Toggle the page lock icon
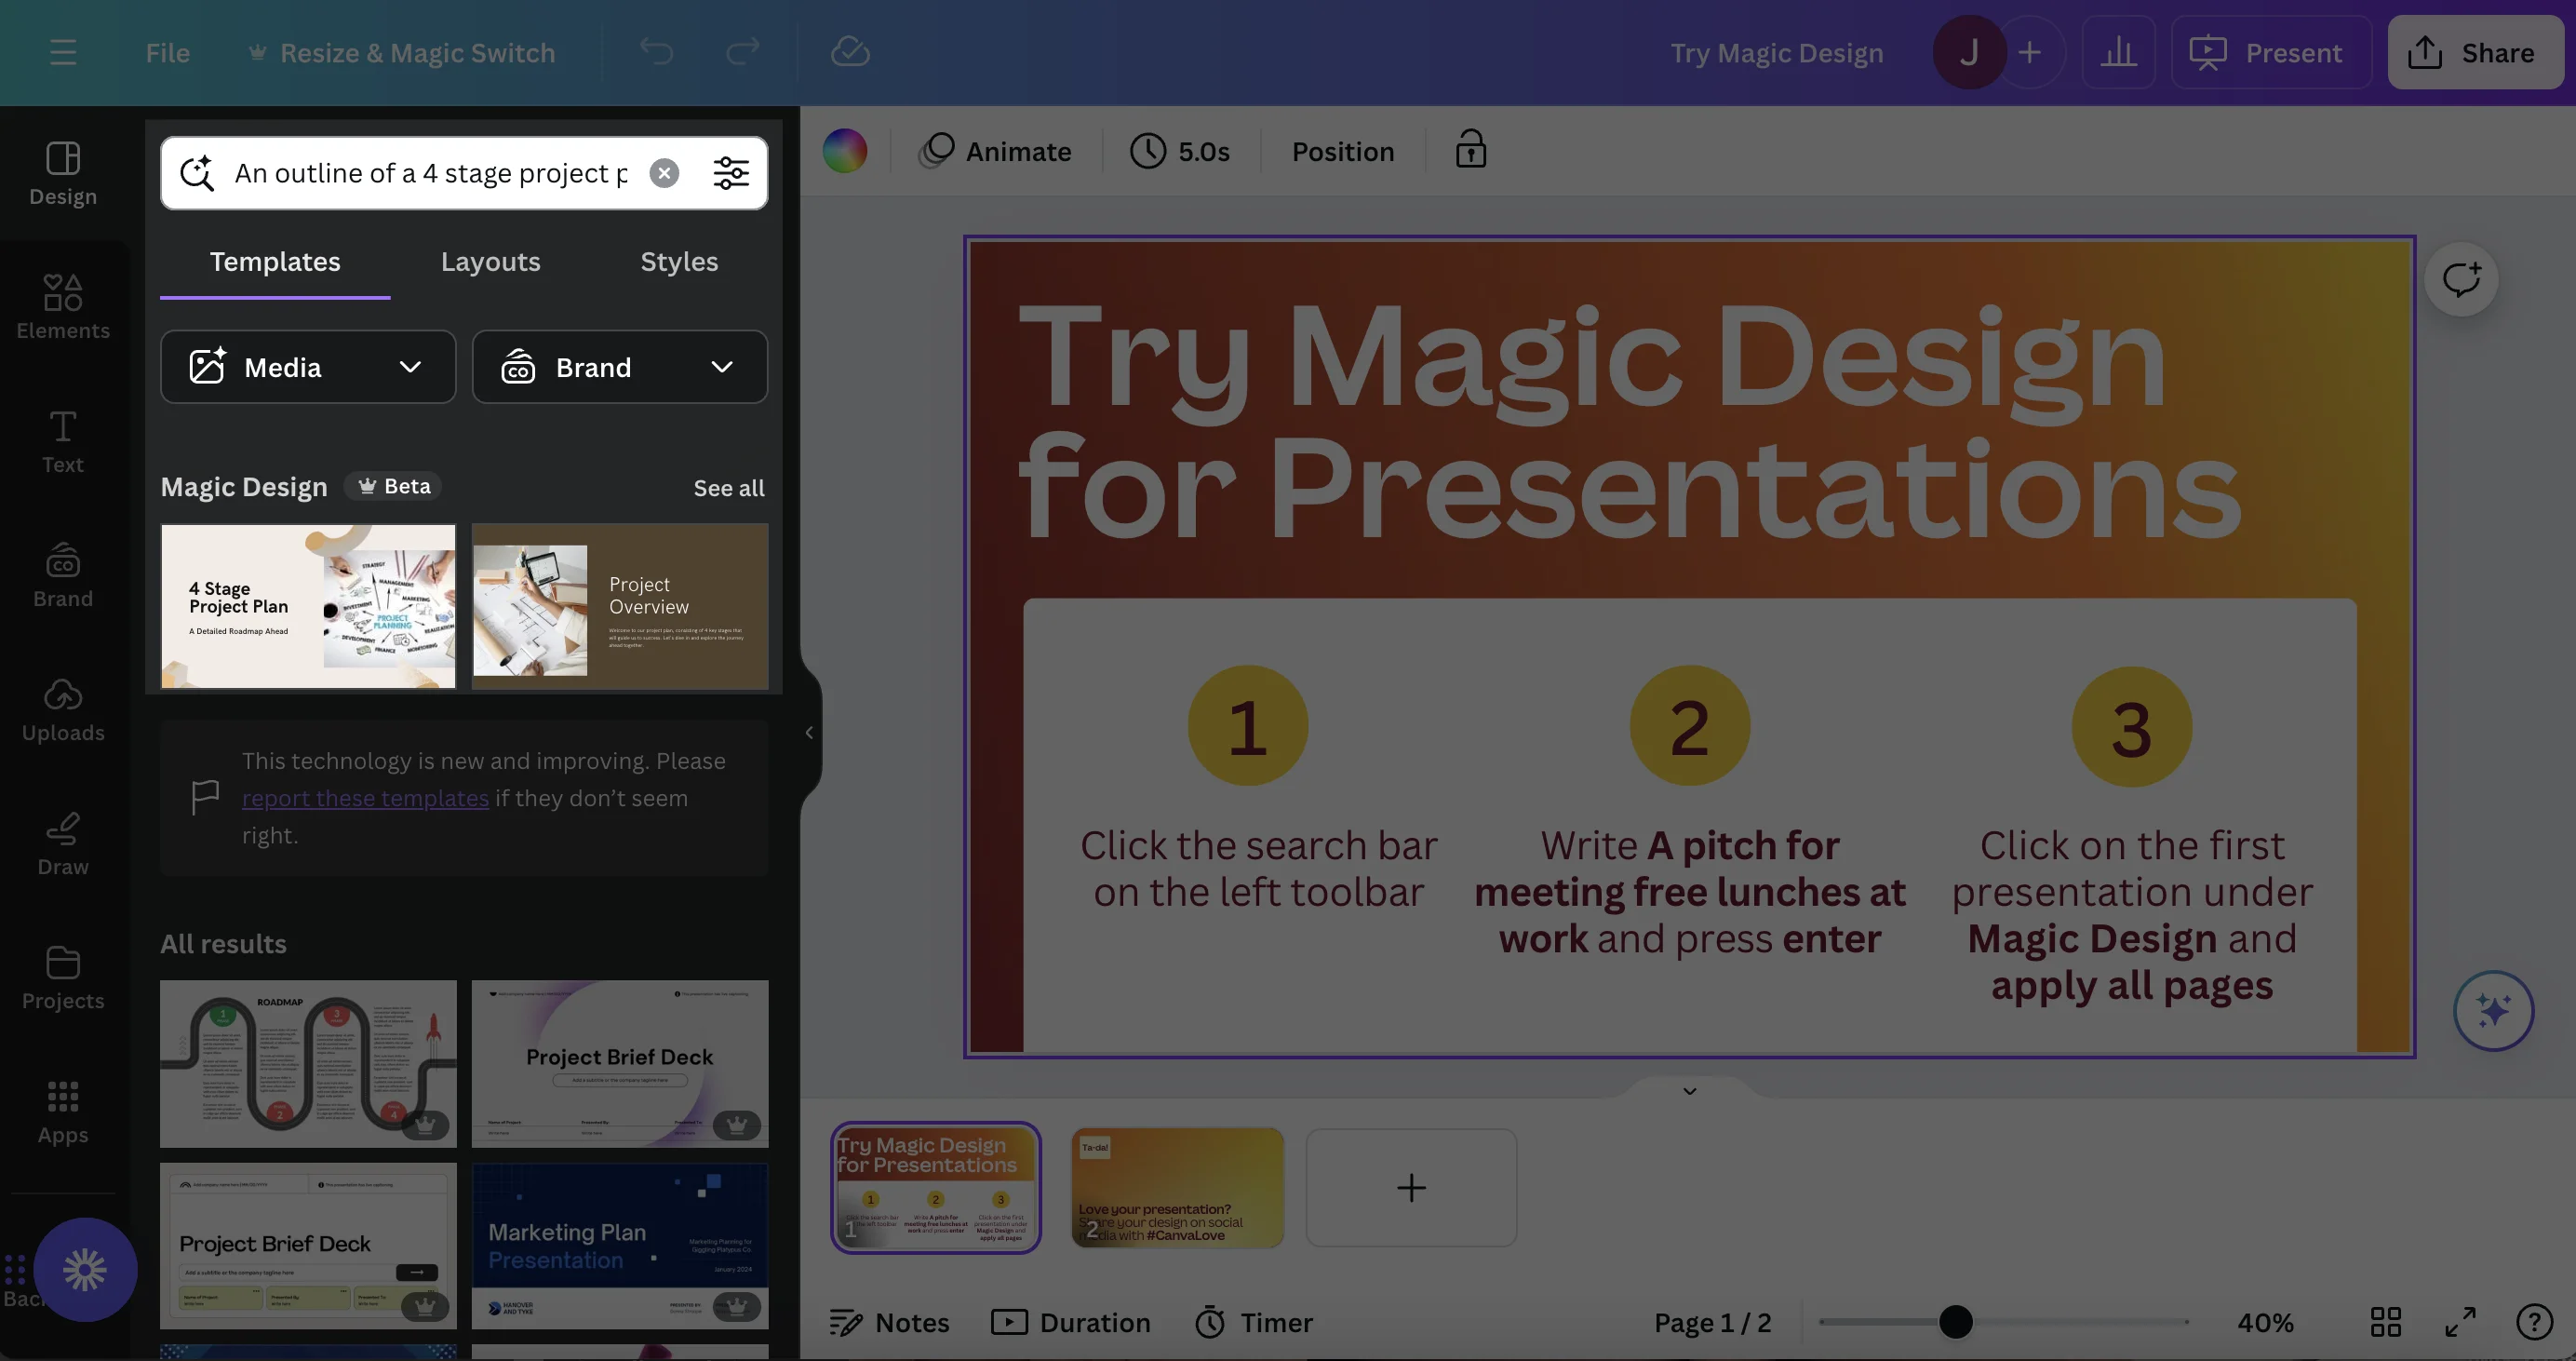 (1470, 150)
